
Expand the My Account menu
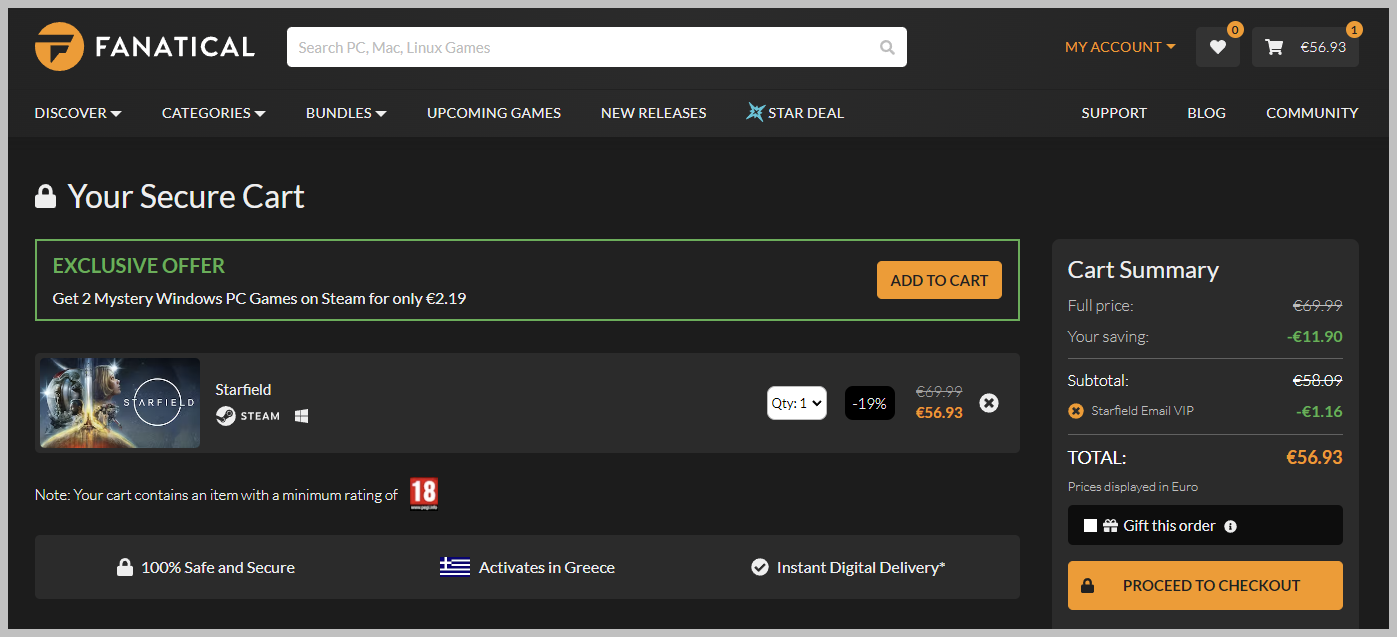[1120, 47]
